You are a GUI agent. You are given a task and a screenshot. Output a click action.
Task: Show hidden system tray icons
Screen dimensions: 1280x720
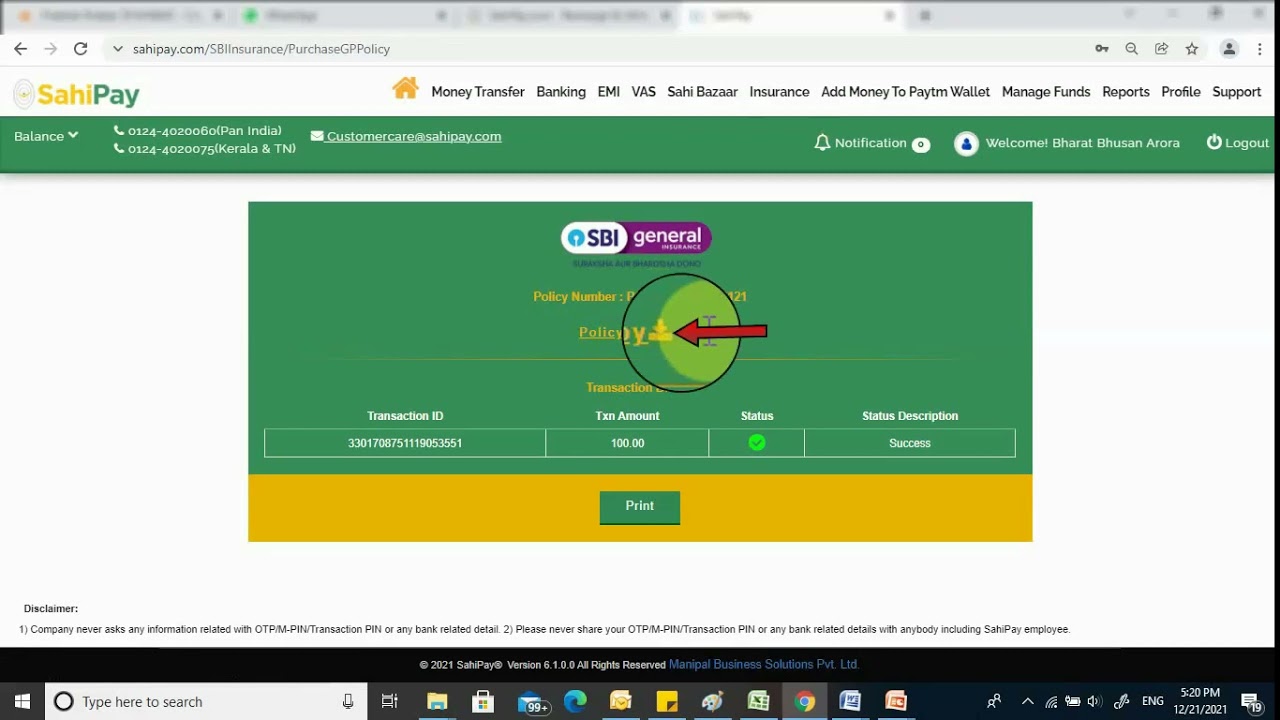[x=1027, y=701]
